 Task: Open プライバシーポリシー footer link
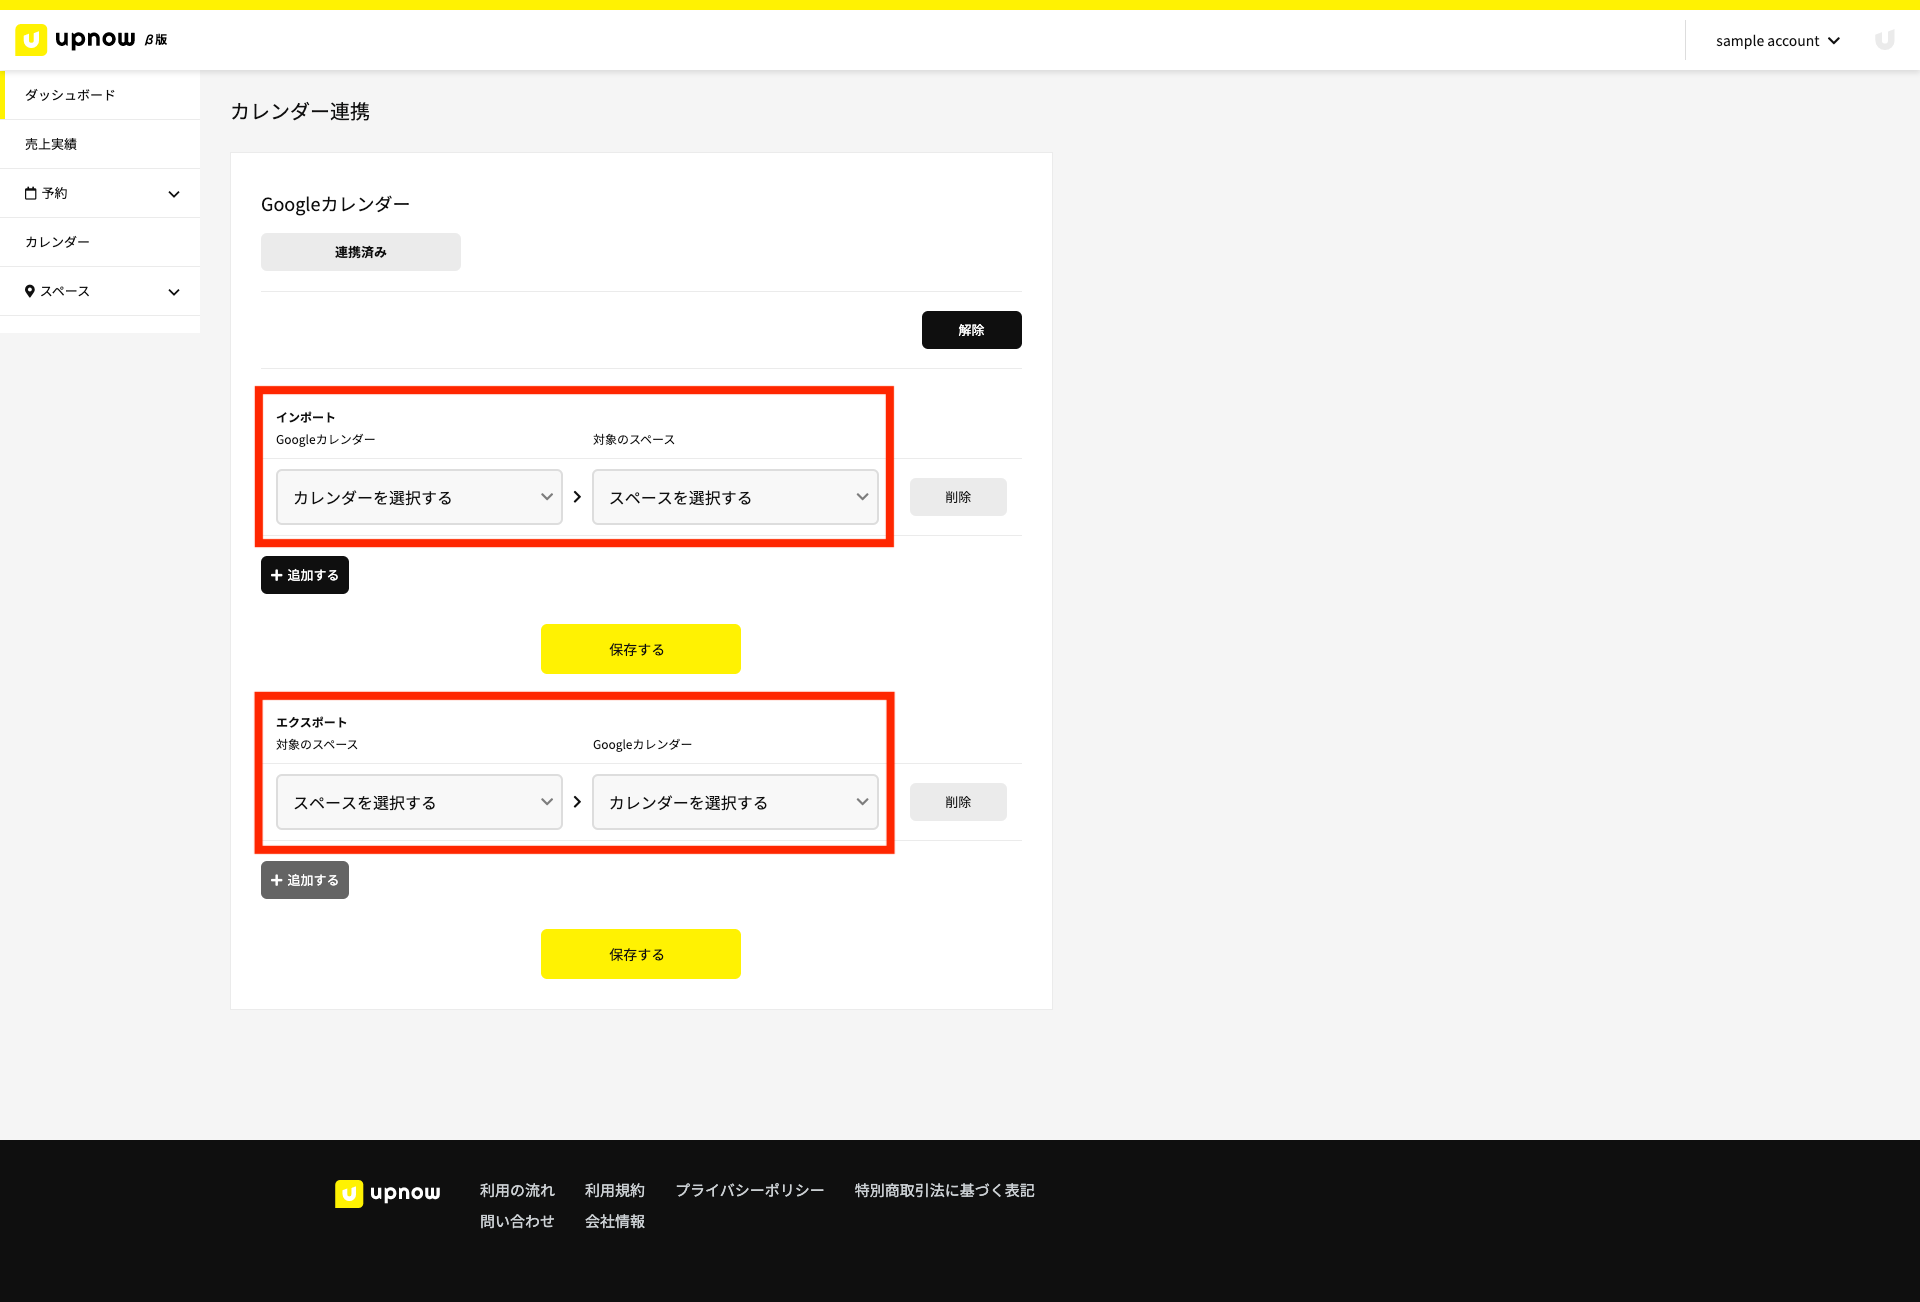tap(750, 1190)
